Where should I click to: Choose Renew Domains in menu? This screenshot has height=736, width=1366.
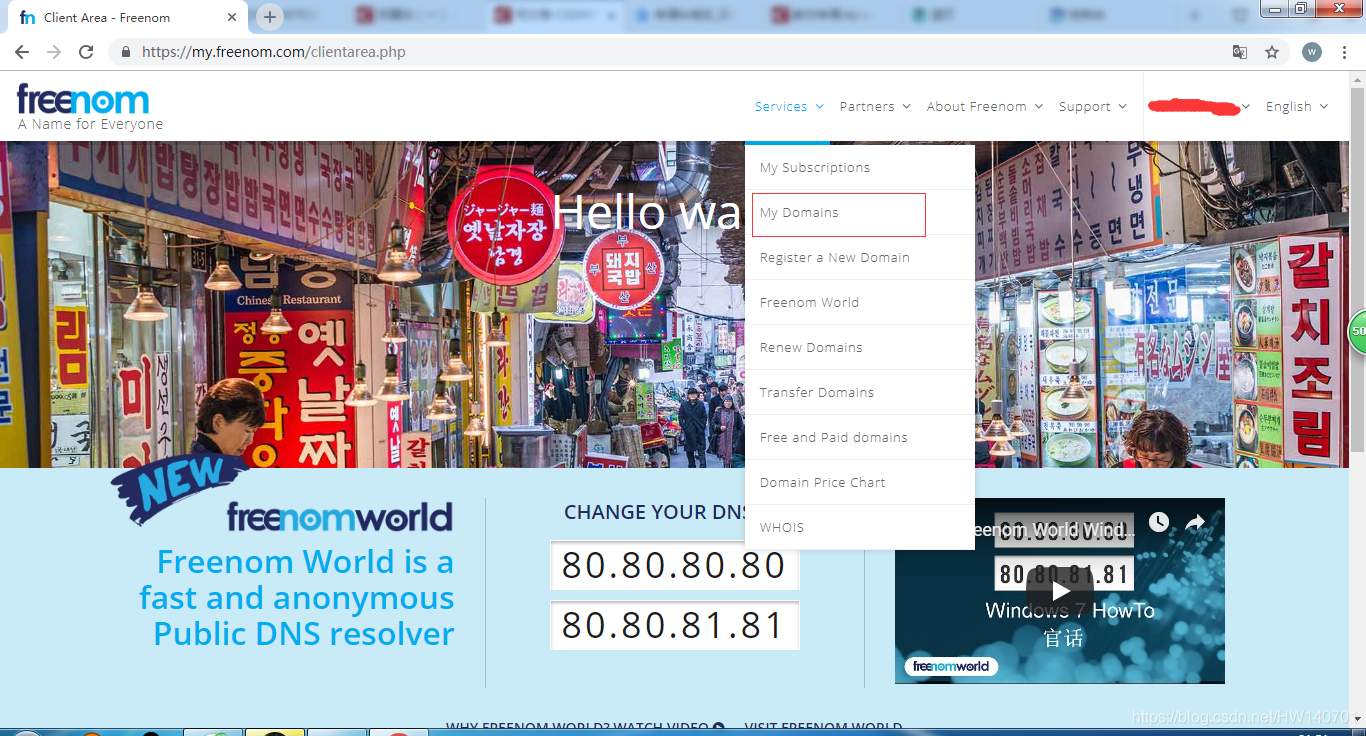click(x=860, y=347)
